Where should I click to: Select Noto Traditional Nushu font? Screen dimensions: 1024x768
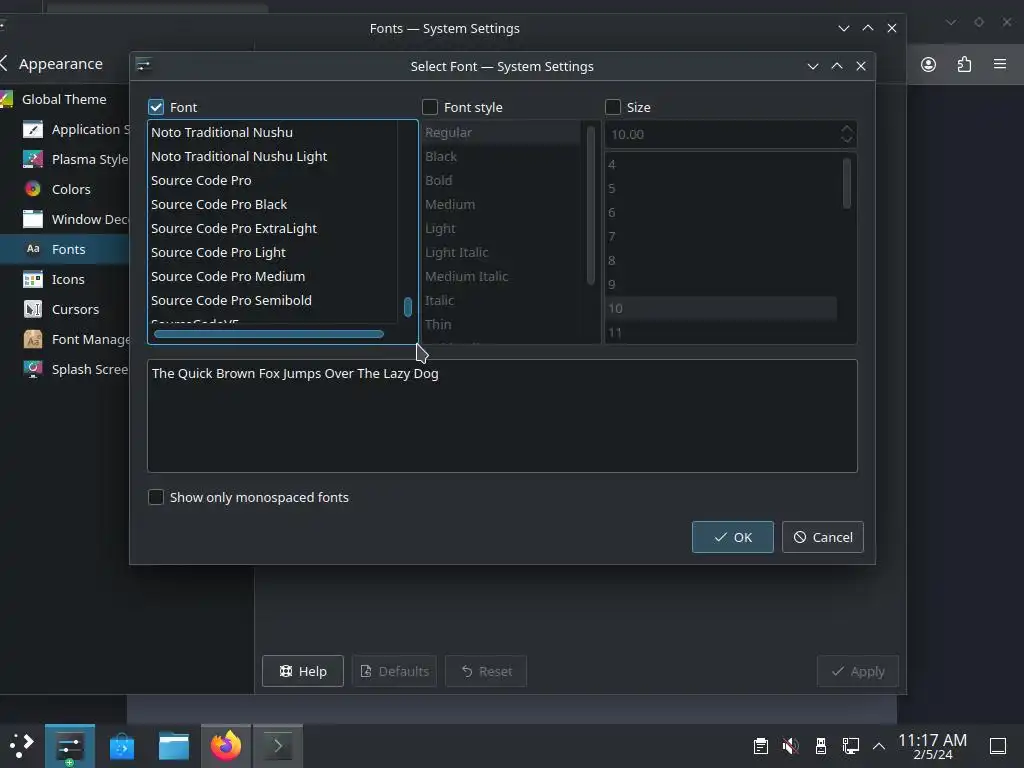pos(273,133)
